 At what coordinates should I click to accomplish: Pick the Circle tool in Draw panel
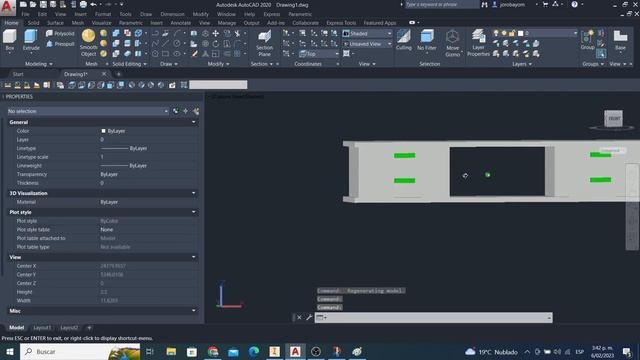177,43
